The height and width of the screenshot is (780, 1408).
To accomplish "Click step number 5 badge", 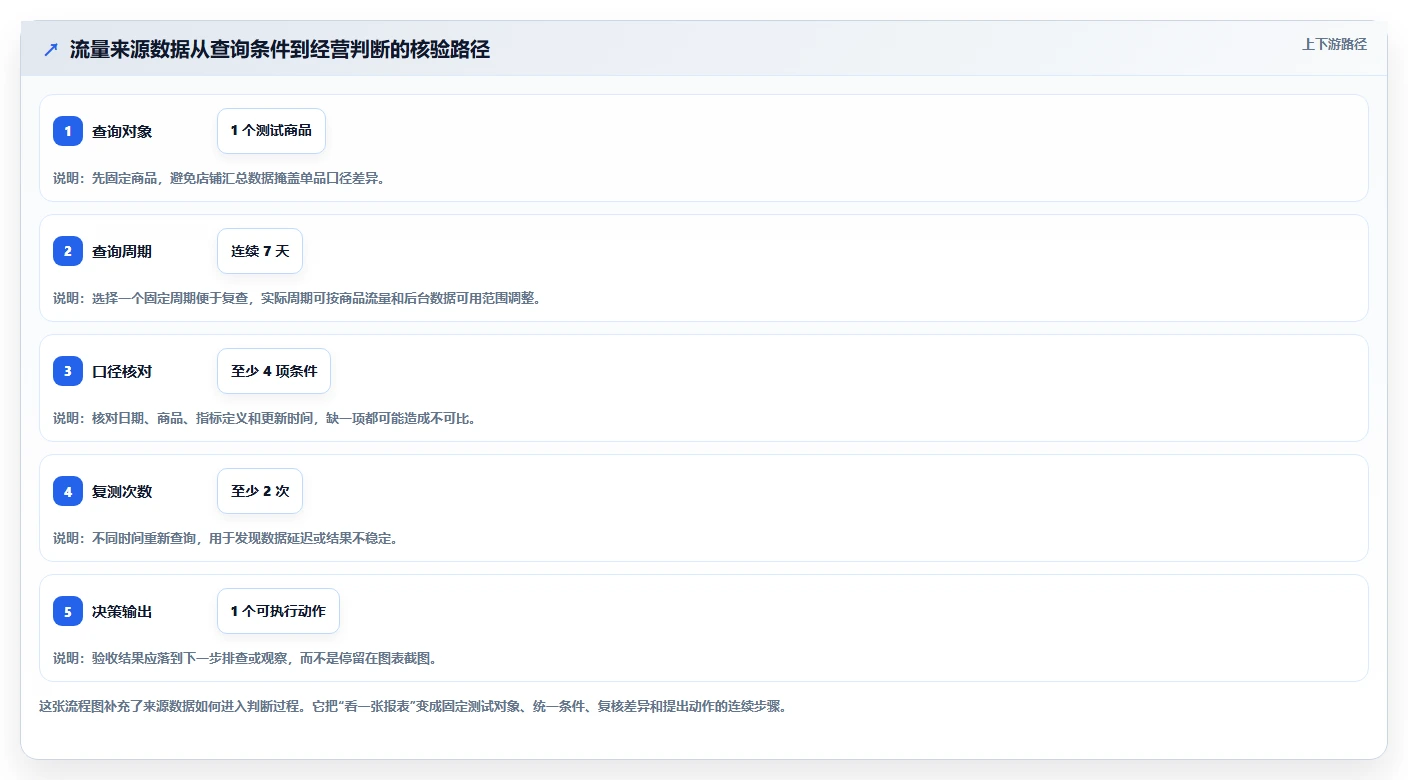I will [x=68, y=611].
